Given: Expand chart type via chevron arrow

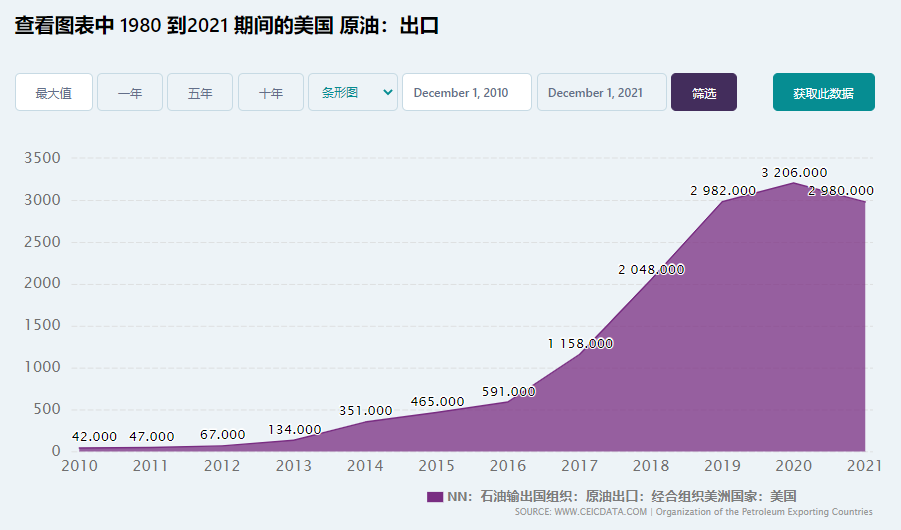Looking at the screenshot, I should [388, 92].
